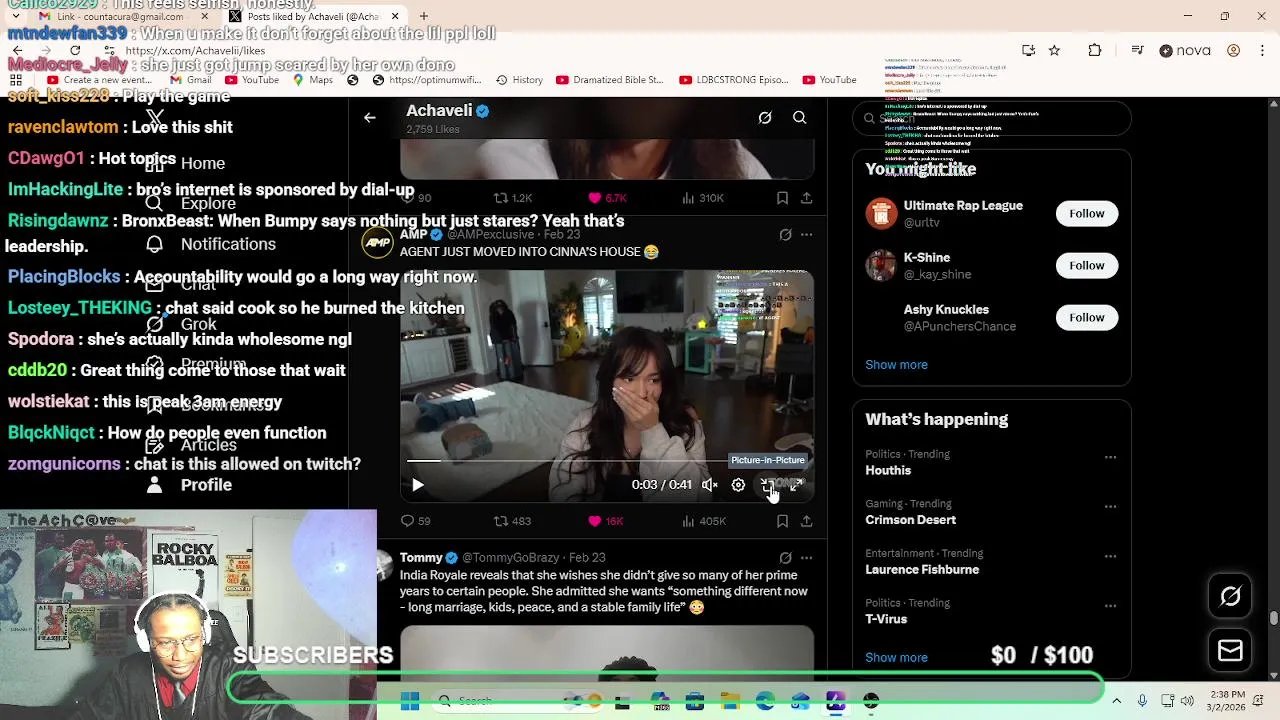Viewport: 1280px width, 720px height.
Task: Open the Maps bookmark
Action: (x=313, y=80)
